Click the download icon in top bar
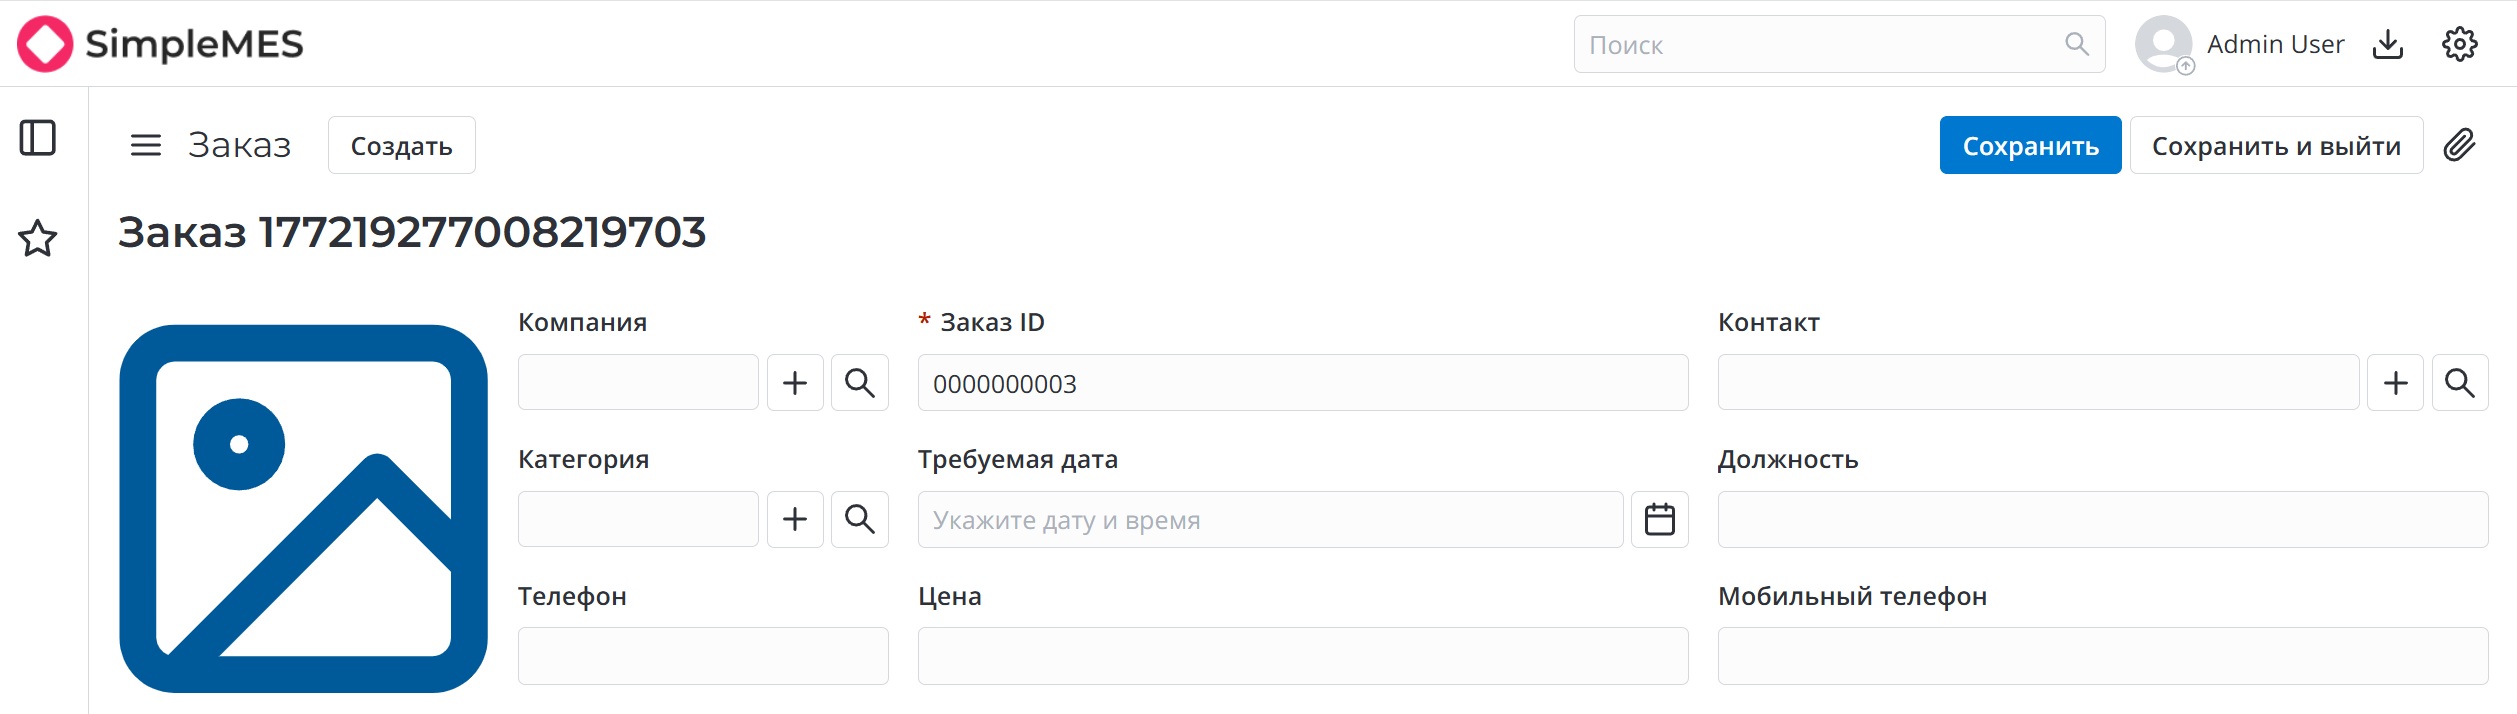This screenshot has width=2517, height=714. coord(2388,44)
